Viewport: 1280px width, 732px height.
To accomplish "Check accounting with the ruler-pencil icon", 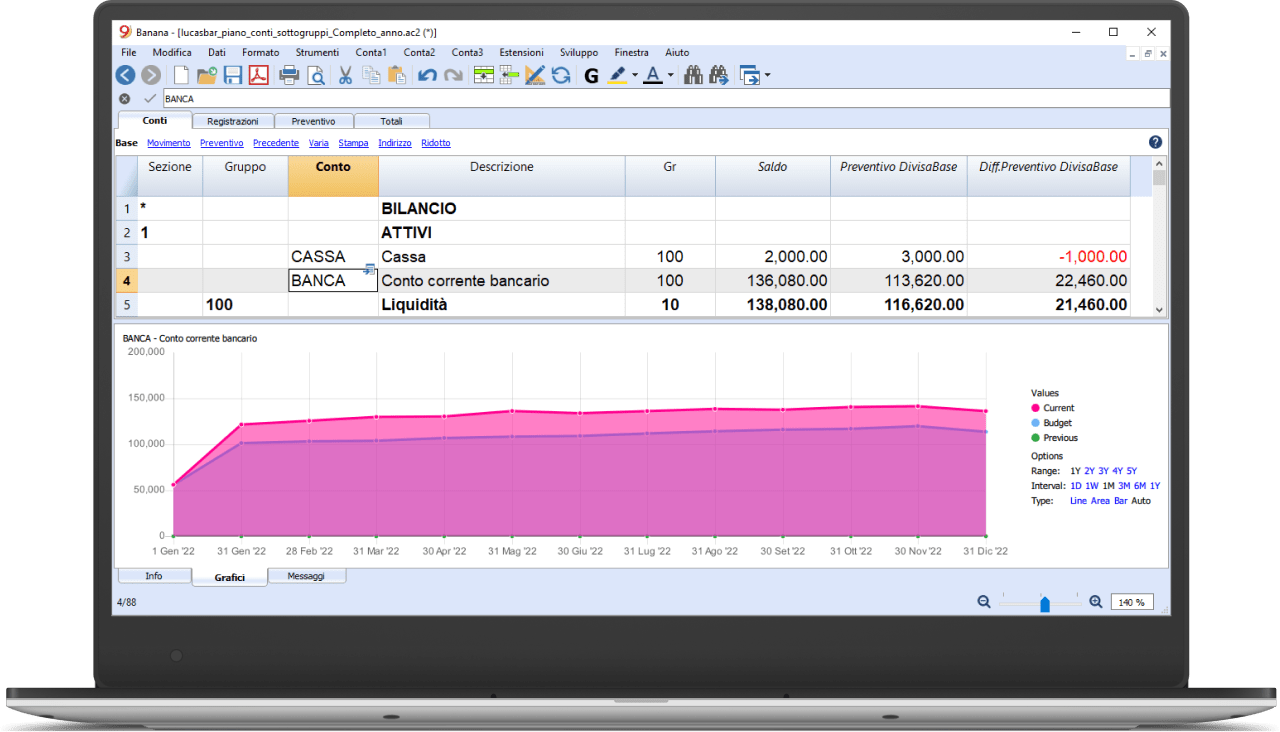I will [x=535, y=75].
